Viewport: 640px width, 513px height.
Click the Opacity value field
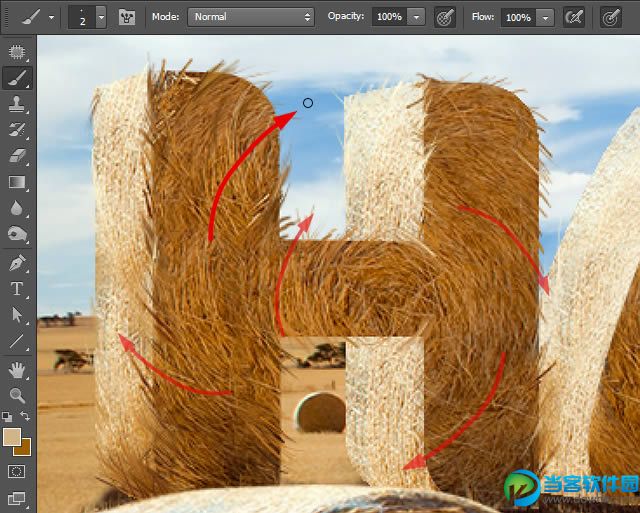pyautogui.click(x=389, y=17)
